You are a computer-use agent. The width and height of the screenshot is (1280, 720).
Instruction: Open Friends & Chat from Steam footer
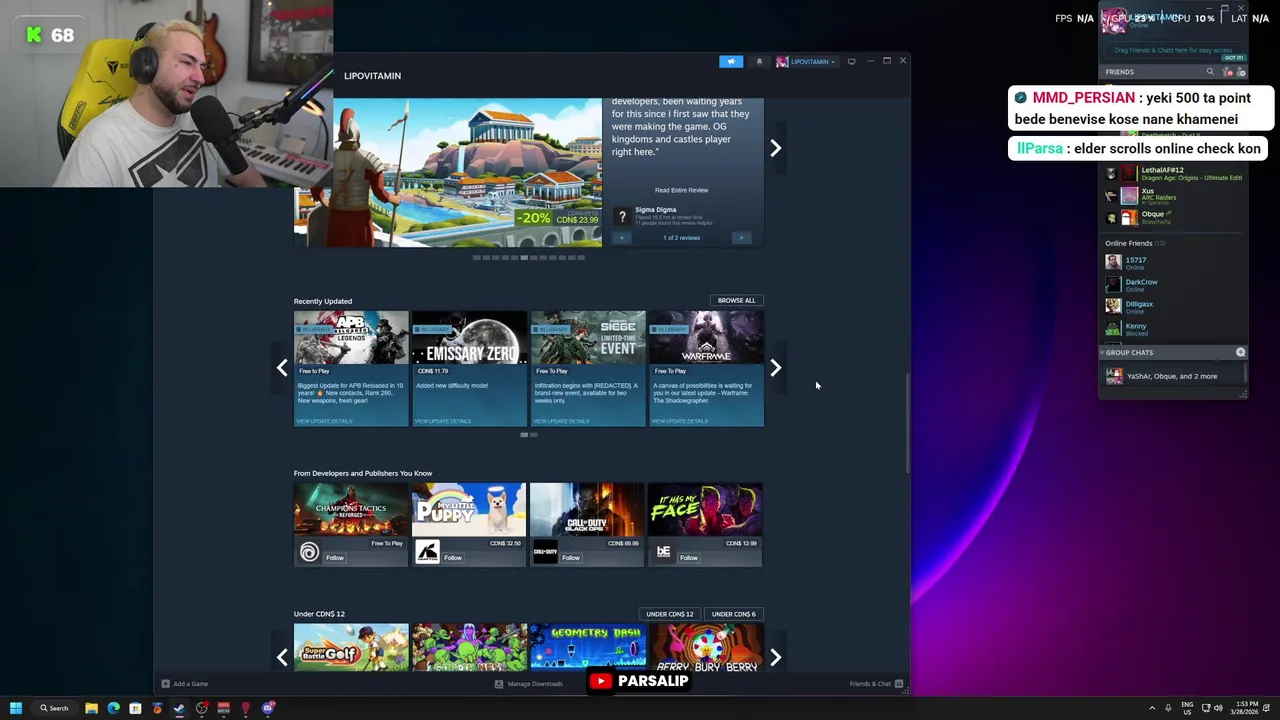click(x=876, y=684)
